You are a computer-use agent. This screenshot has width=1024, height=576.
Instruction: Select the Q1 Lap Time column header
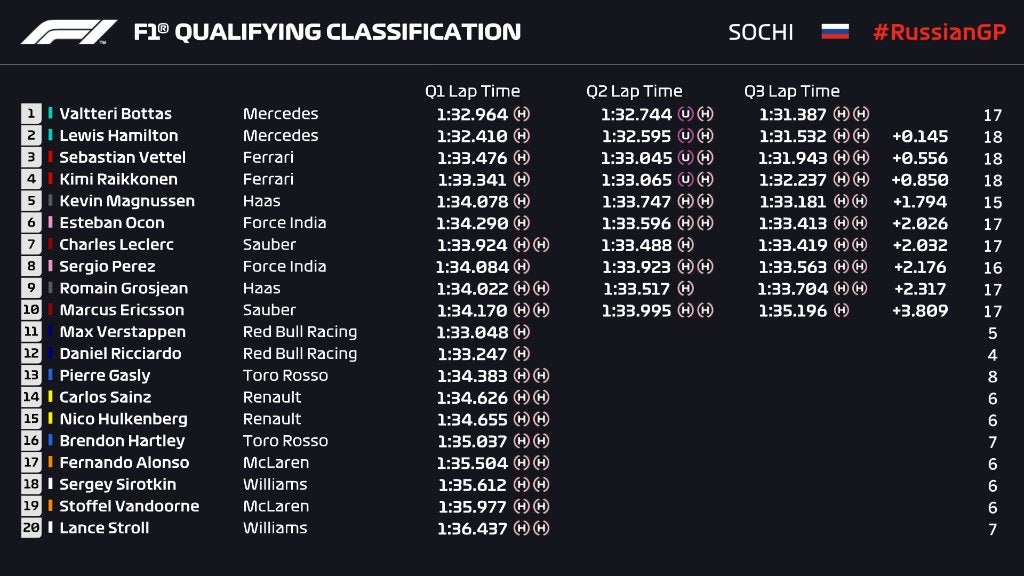pos(472,91)
